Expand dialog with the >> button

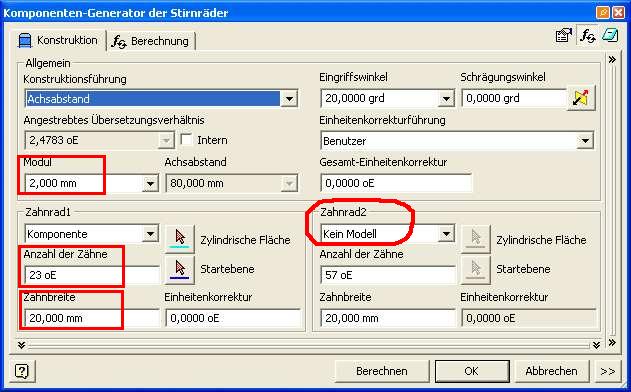607,371
